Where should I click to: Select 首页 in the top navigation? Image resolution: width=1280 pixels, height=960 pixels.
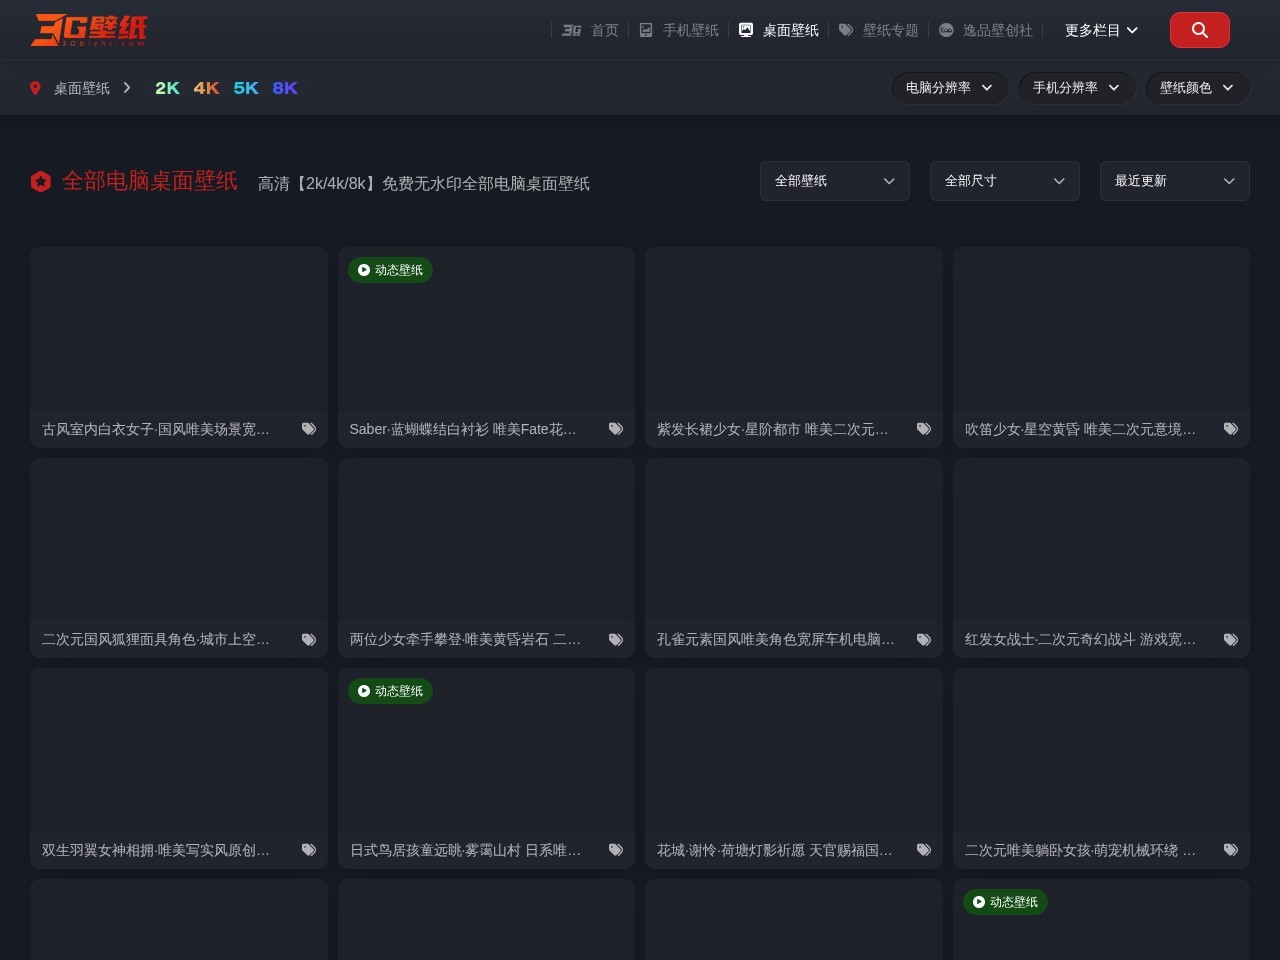[604, 30]
